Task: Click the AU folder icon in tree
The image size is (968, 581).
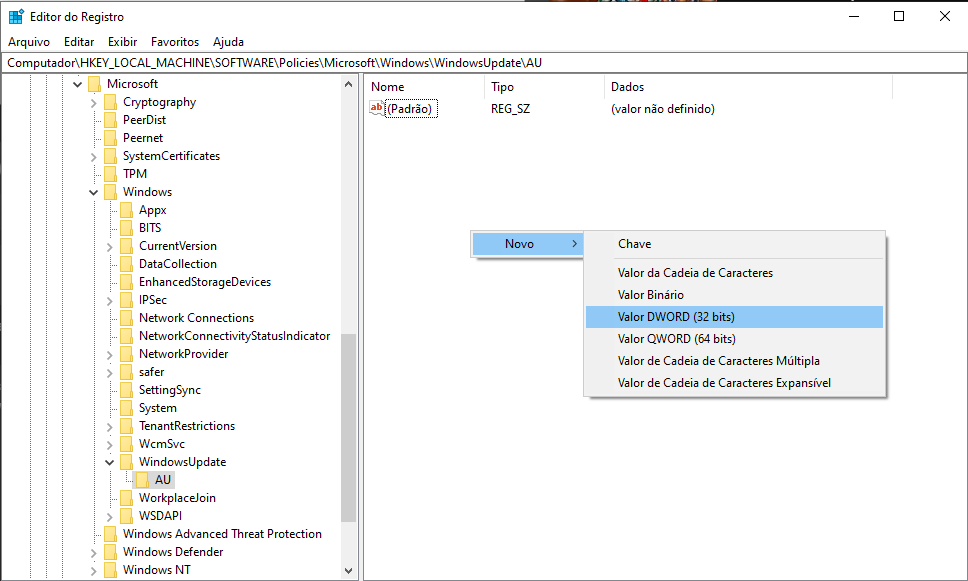Action: coord(143,480)
